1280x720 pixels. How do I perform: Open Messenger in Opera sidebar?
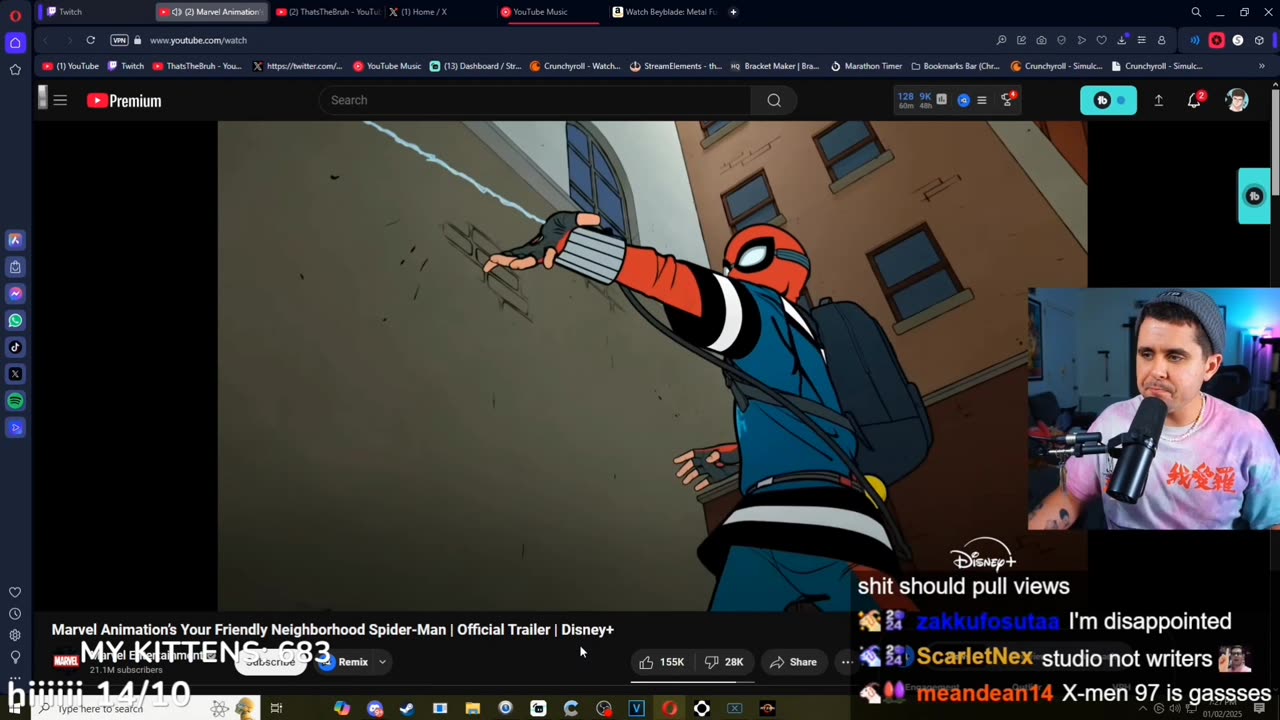(15, 294)
